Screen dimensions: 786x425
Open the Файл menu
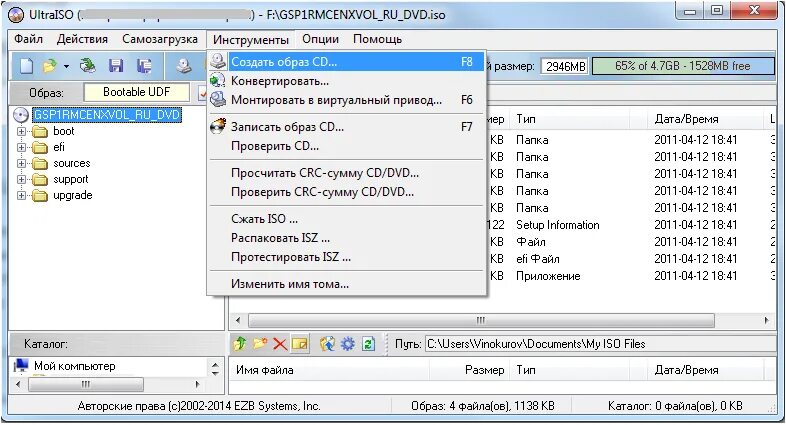28,39
